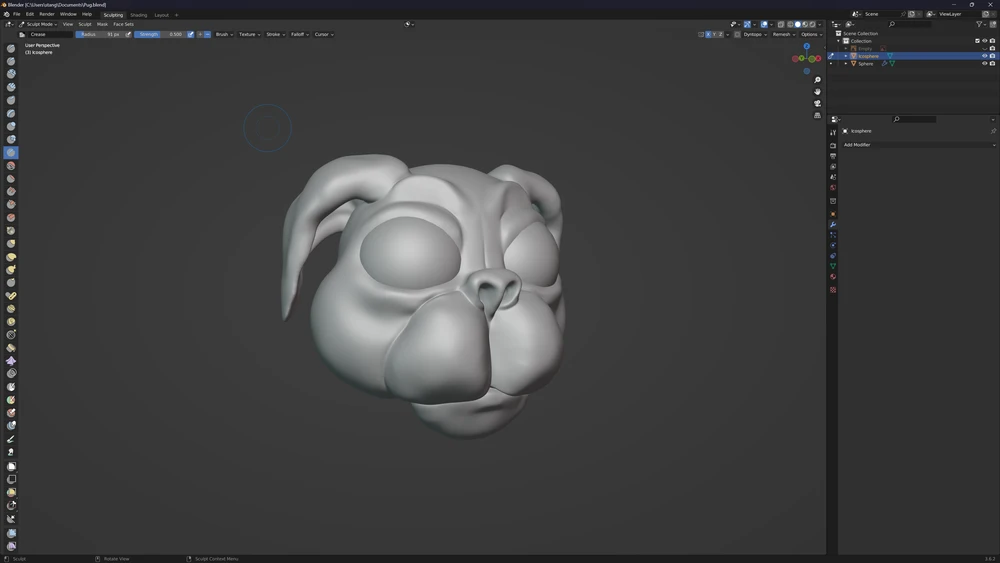
Task: Hide the Icosphere object via eye icon
Action: point(984,56)
